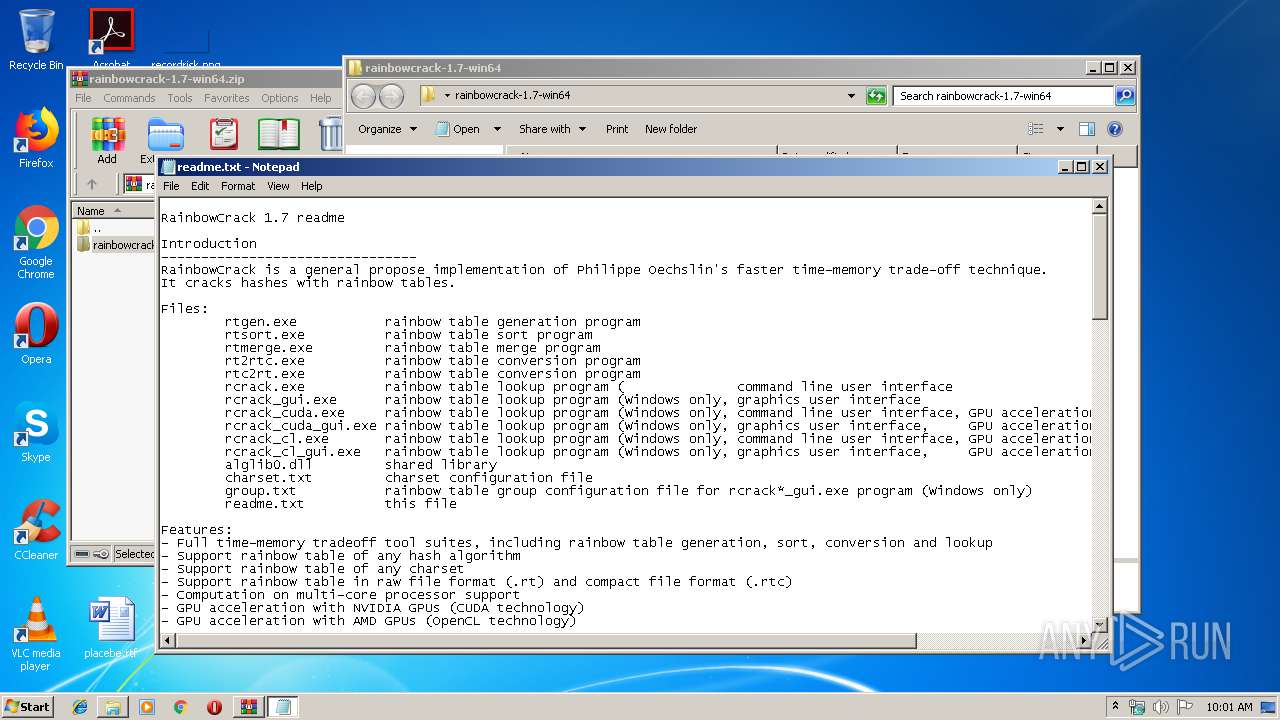Click New folder in Explorer toolbar
Image resolution: width=1280 pixels, height=720 pixels.
pos(671,129)
